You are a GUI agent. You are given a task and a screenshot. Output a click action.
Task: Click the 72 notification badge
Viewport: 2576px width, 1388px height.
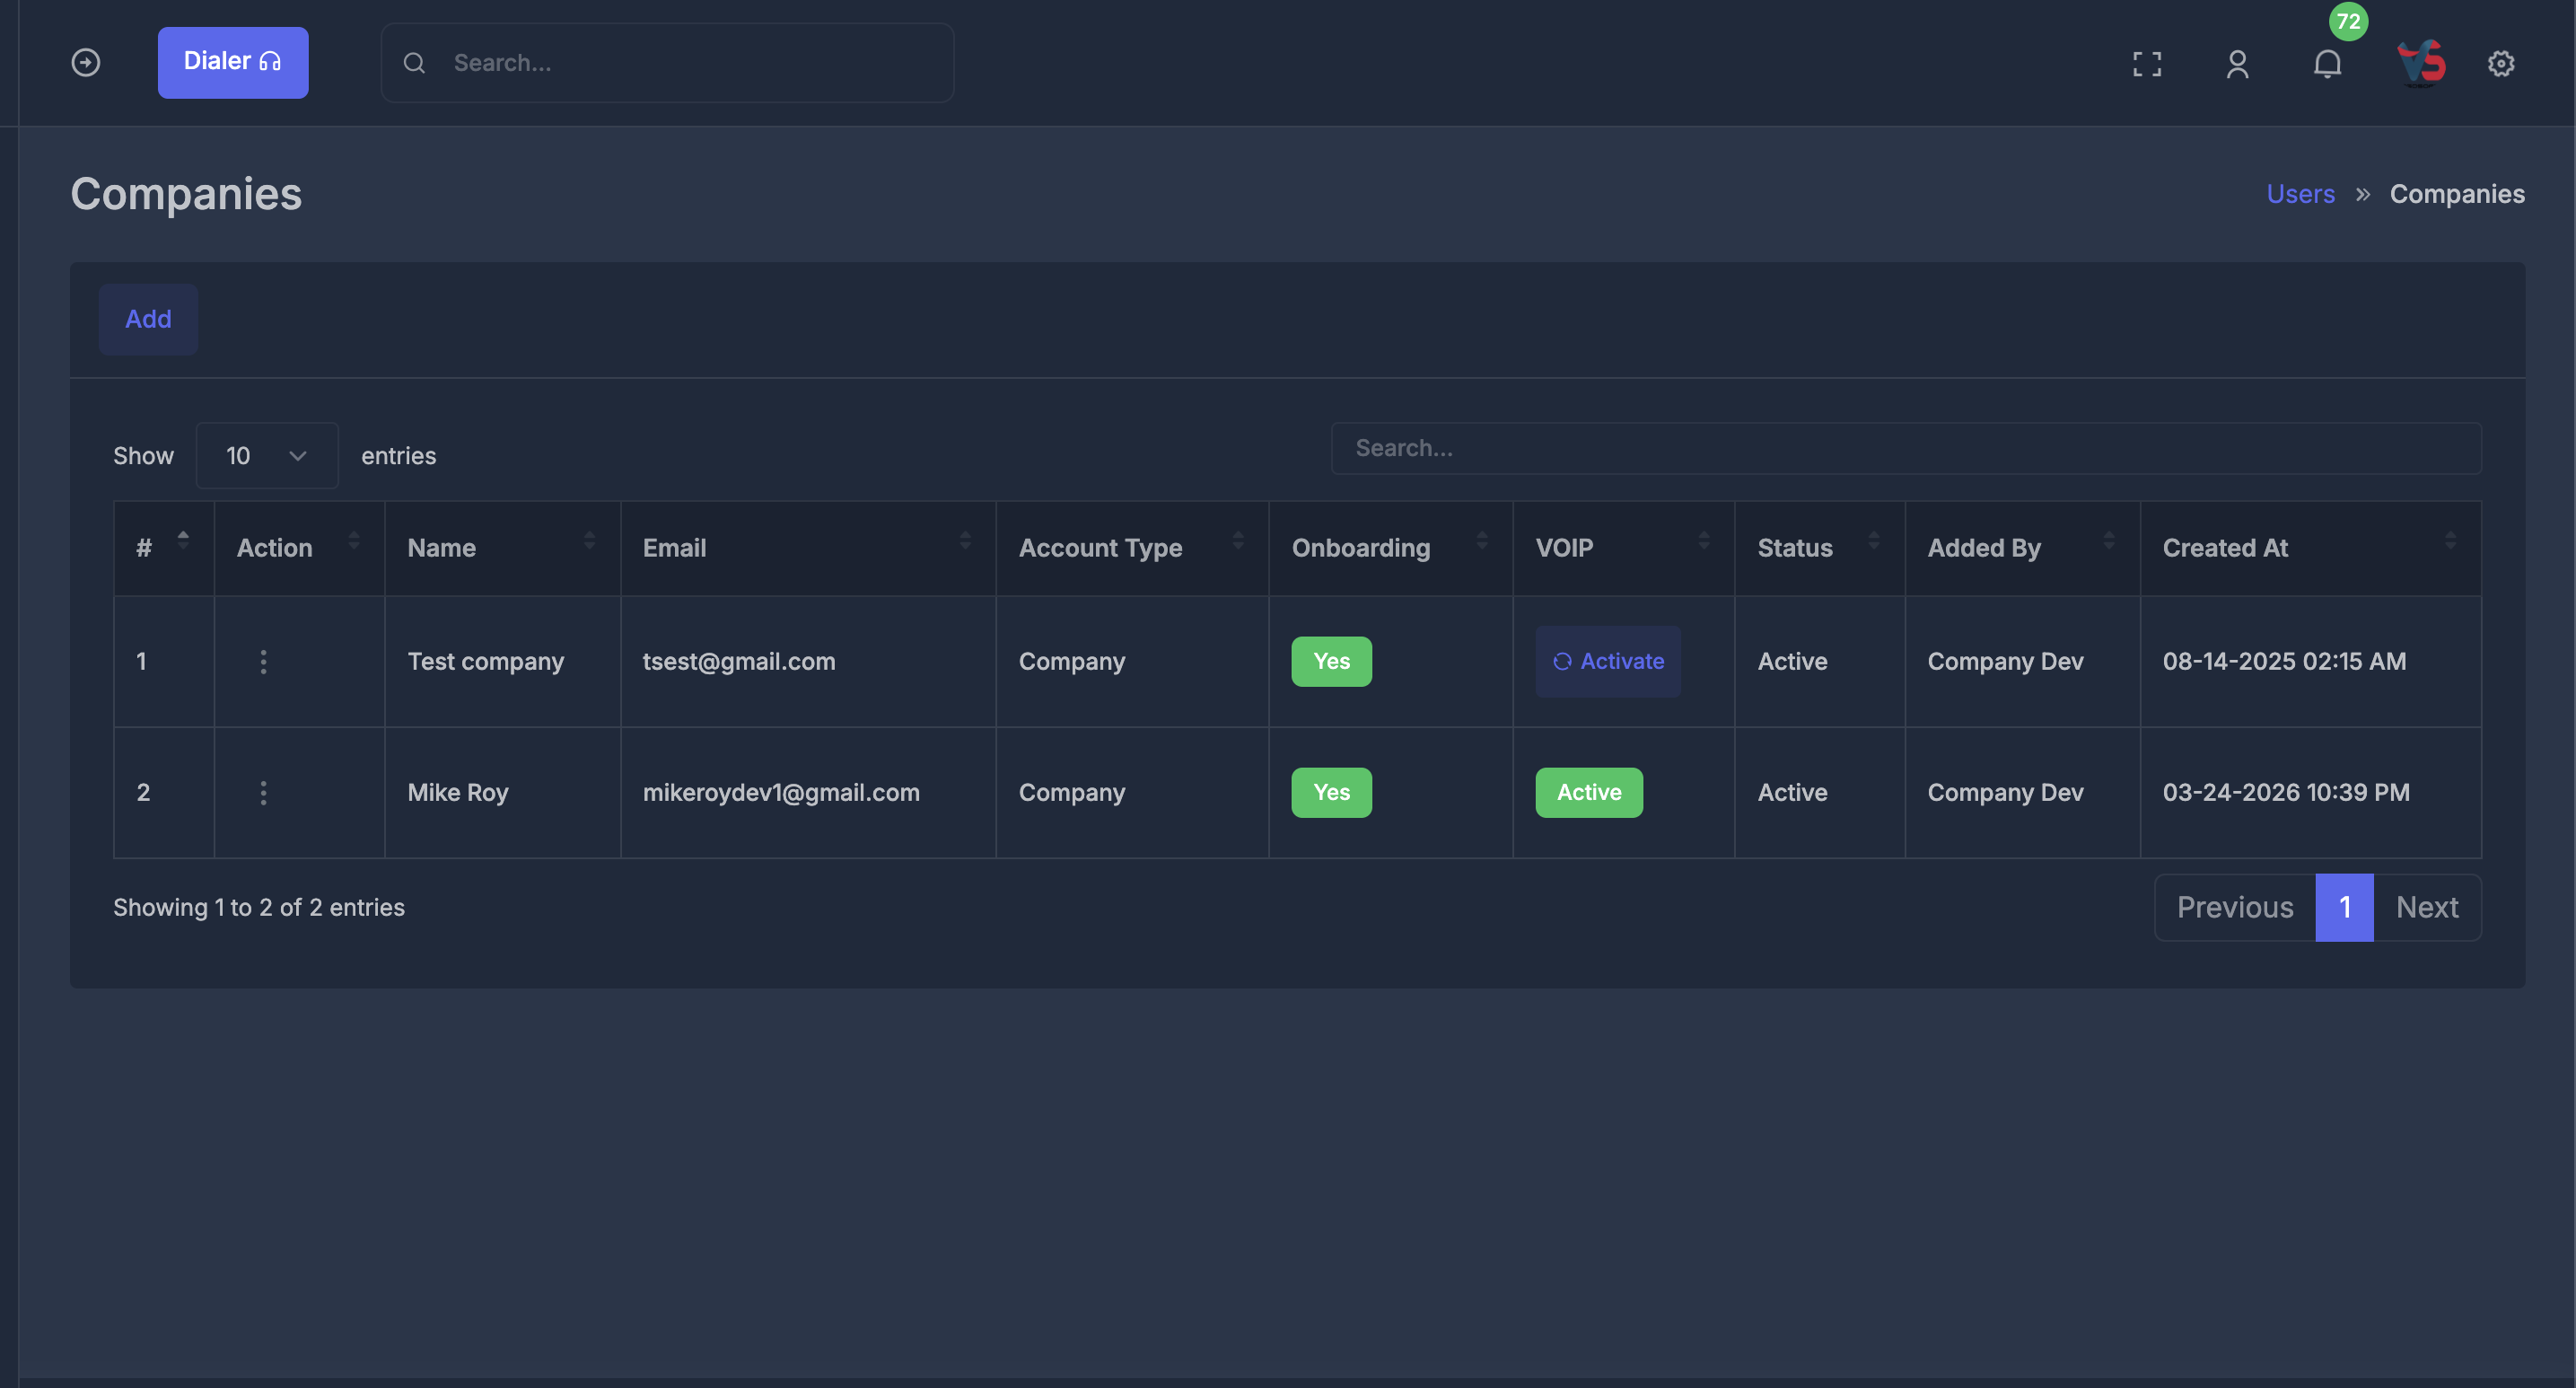coord(2349,21)
